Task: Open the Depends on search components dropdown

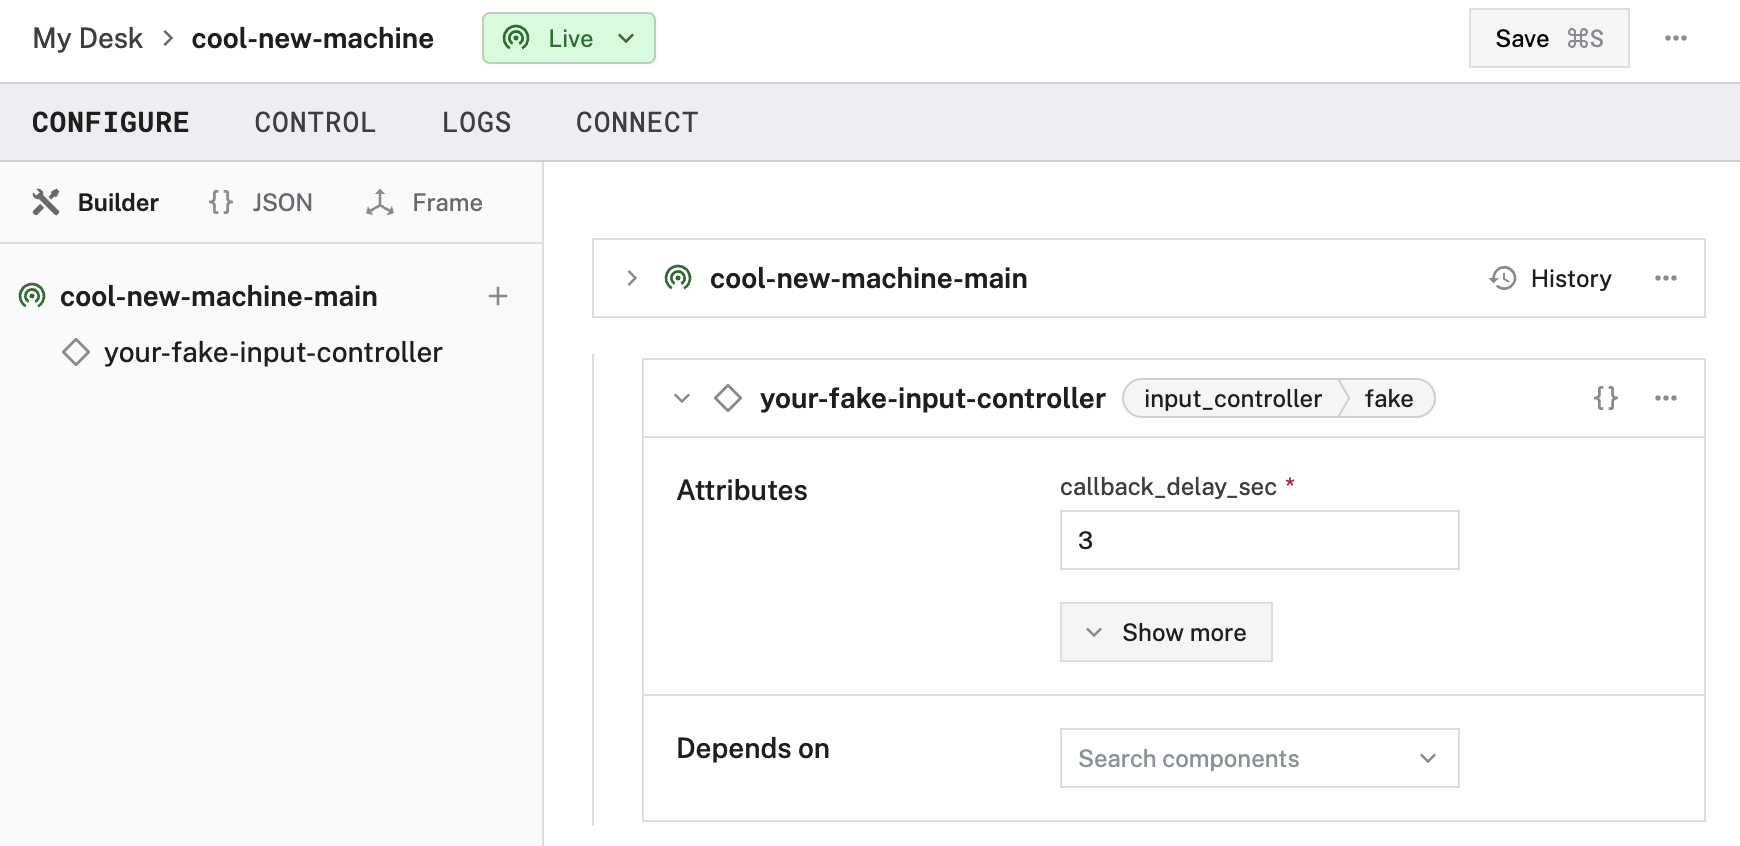Action: [1259, 758]
